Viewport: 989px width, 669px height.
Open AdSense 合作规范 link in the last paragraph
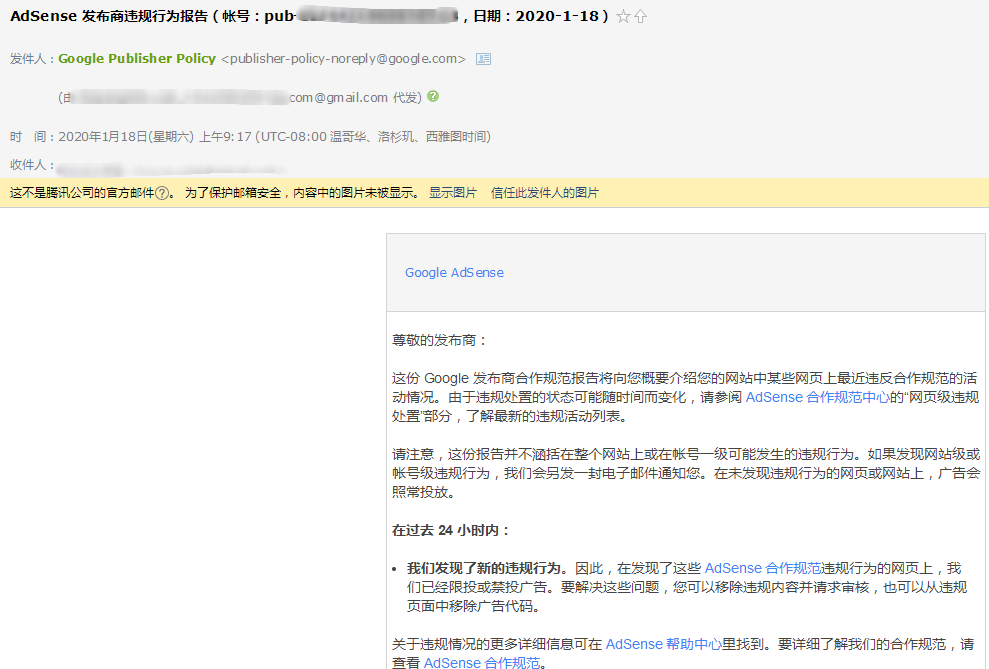click(x=482, y=662)
